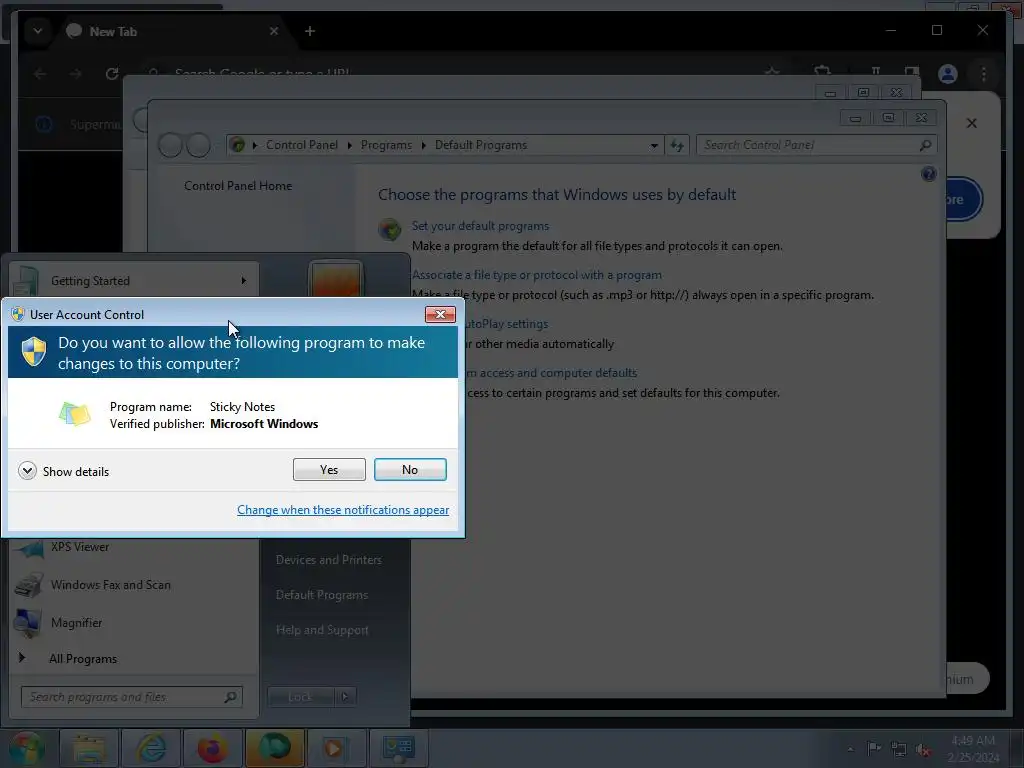Click Control Panel in the breadcrumb path
This screenshot has width=1024, height=768.
pyautogui.click(x=302, y=145)
